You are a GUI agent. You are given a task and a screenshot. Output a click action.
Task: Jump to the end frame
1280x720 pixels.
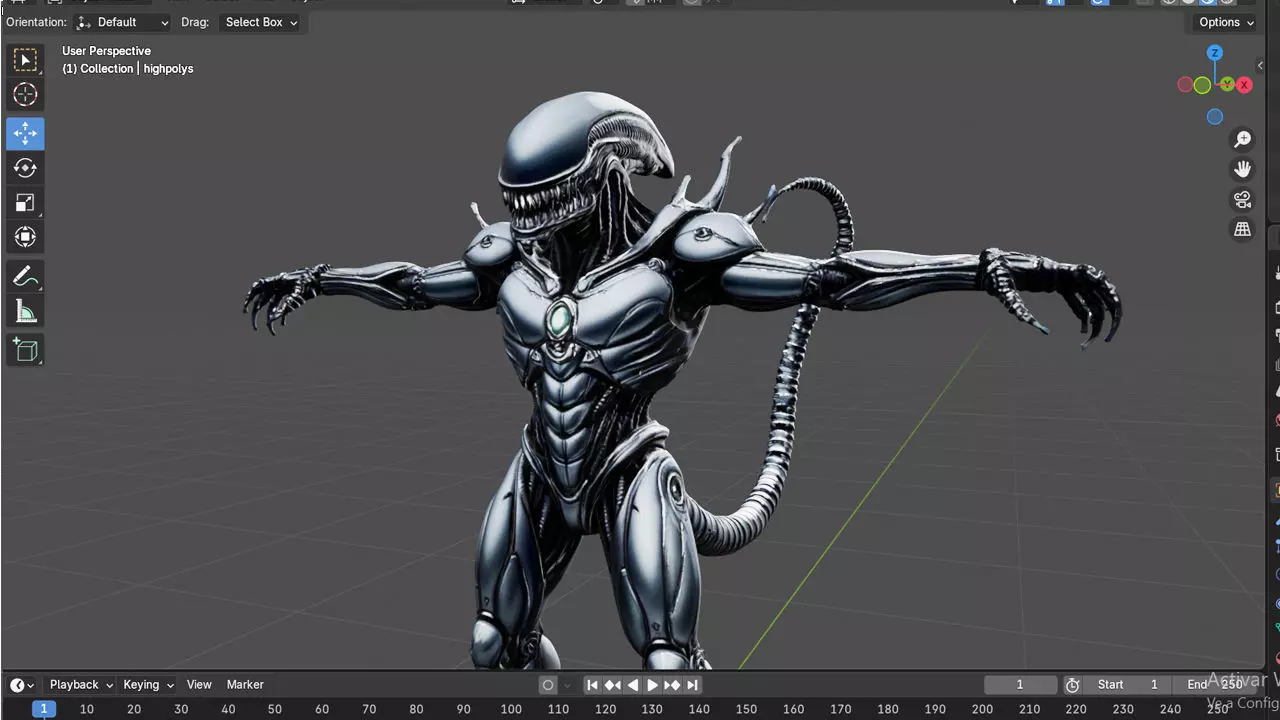click(692, 685)
